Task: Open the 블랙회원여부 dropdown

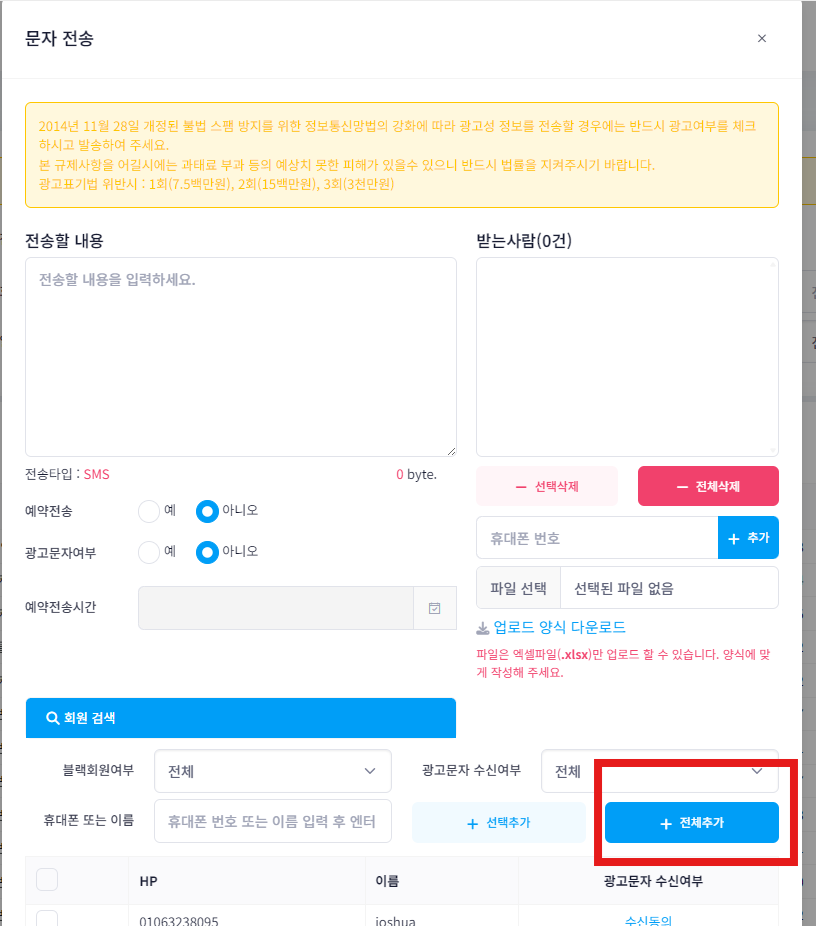Action: (x=273, y=771)
